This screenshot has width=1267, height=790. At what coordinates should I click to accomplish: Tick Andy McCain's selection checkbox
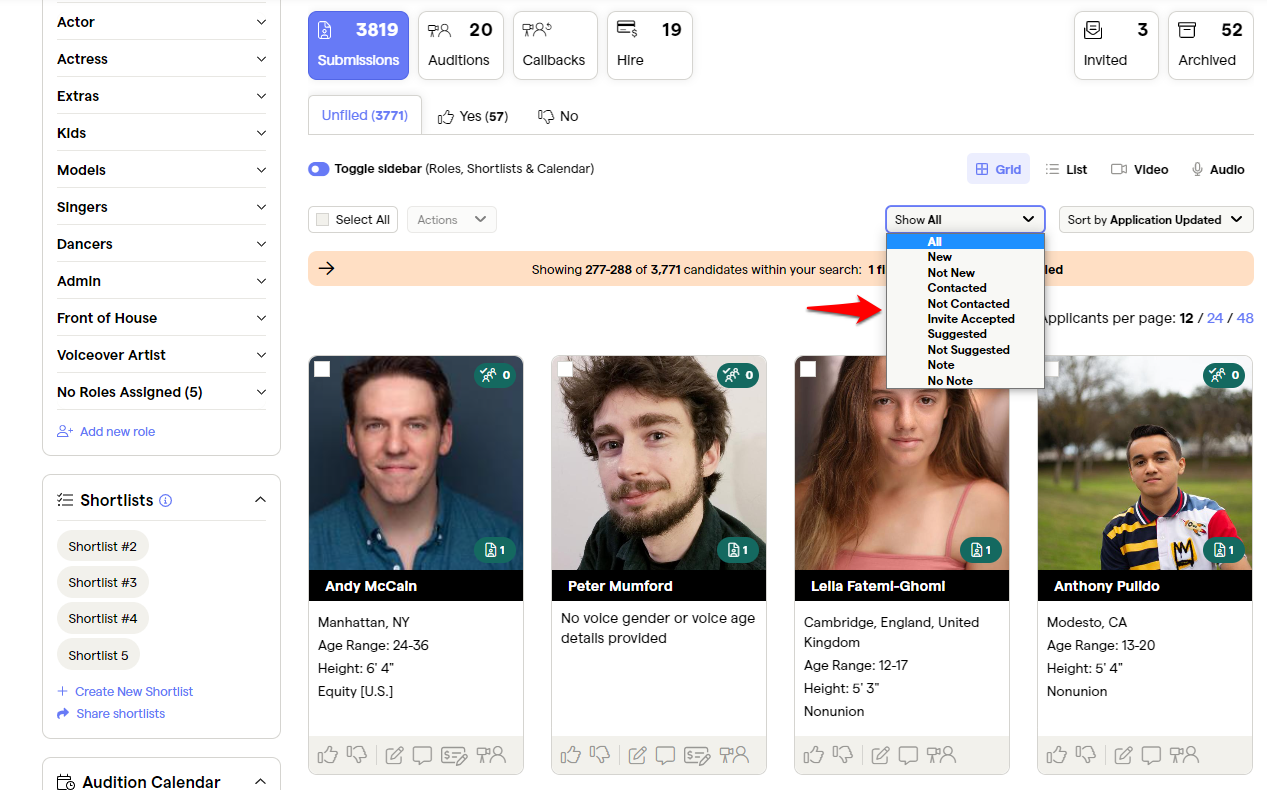(322, 370)
